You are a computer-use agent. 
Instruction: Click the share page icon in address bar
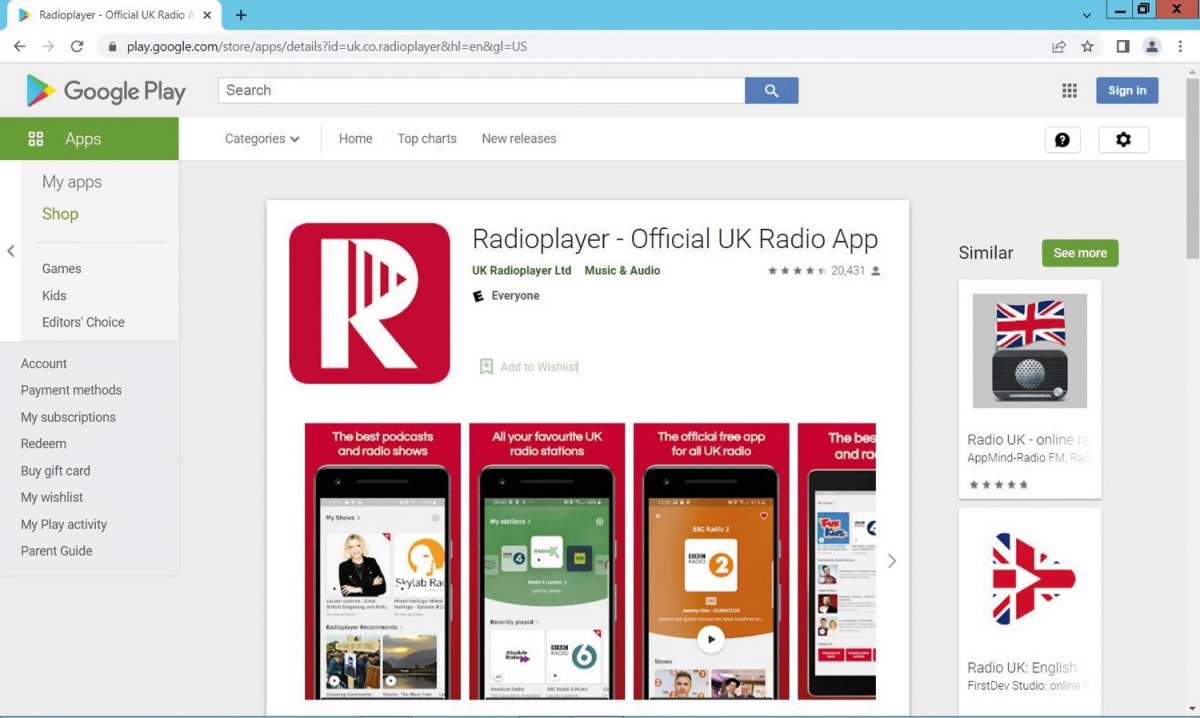1058,46
